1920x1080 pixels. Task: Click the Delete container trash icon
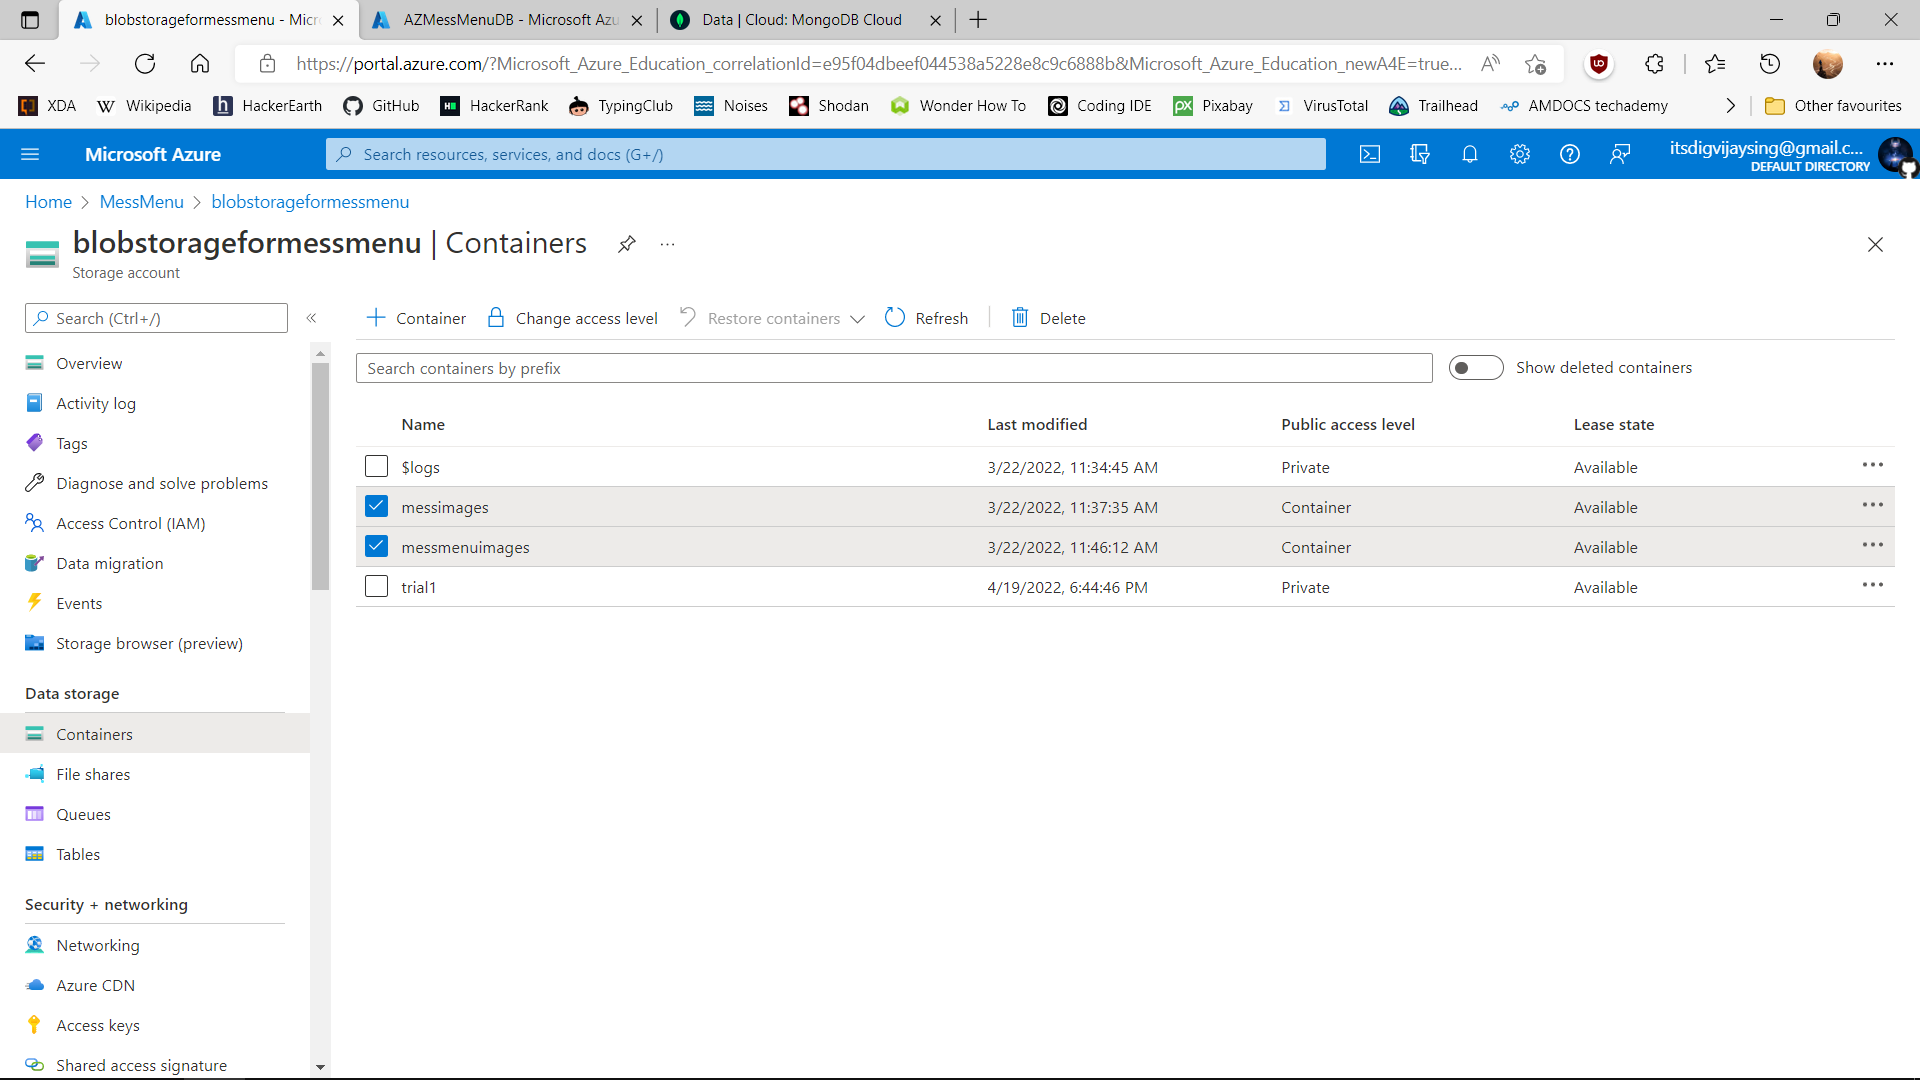[1020, 317]
